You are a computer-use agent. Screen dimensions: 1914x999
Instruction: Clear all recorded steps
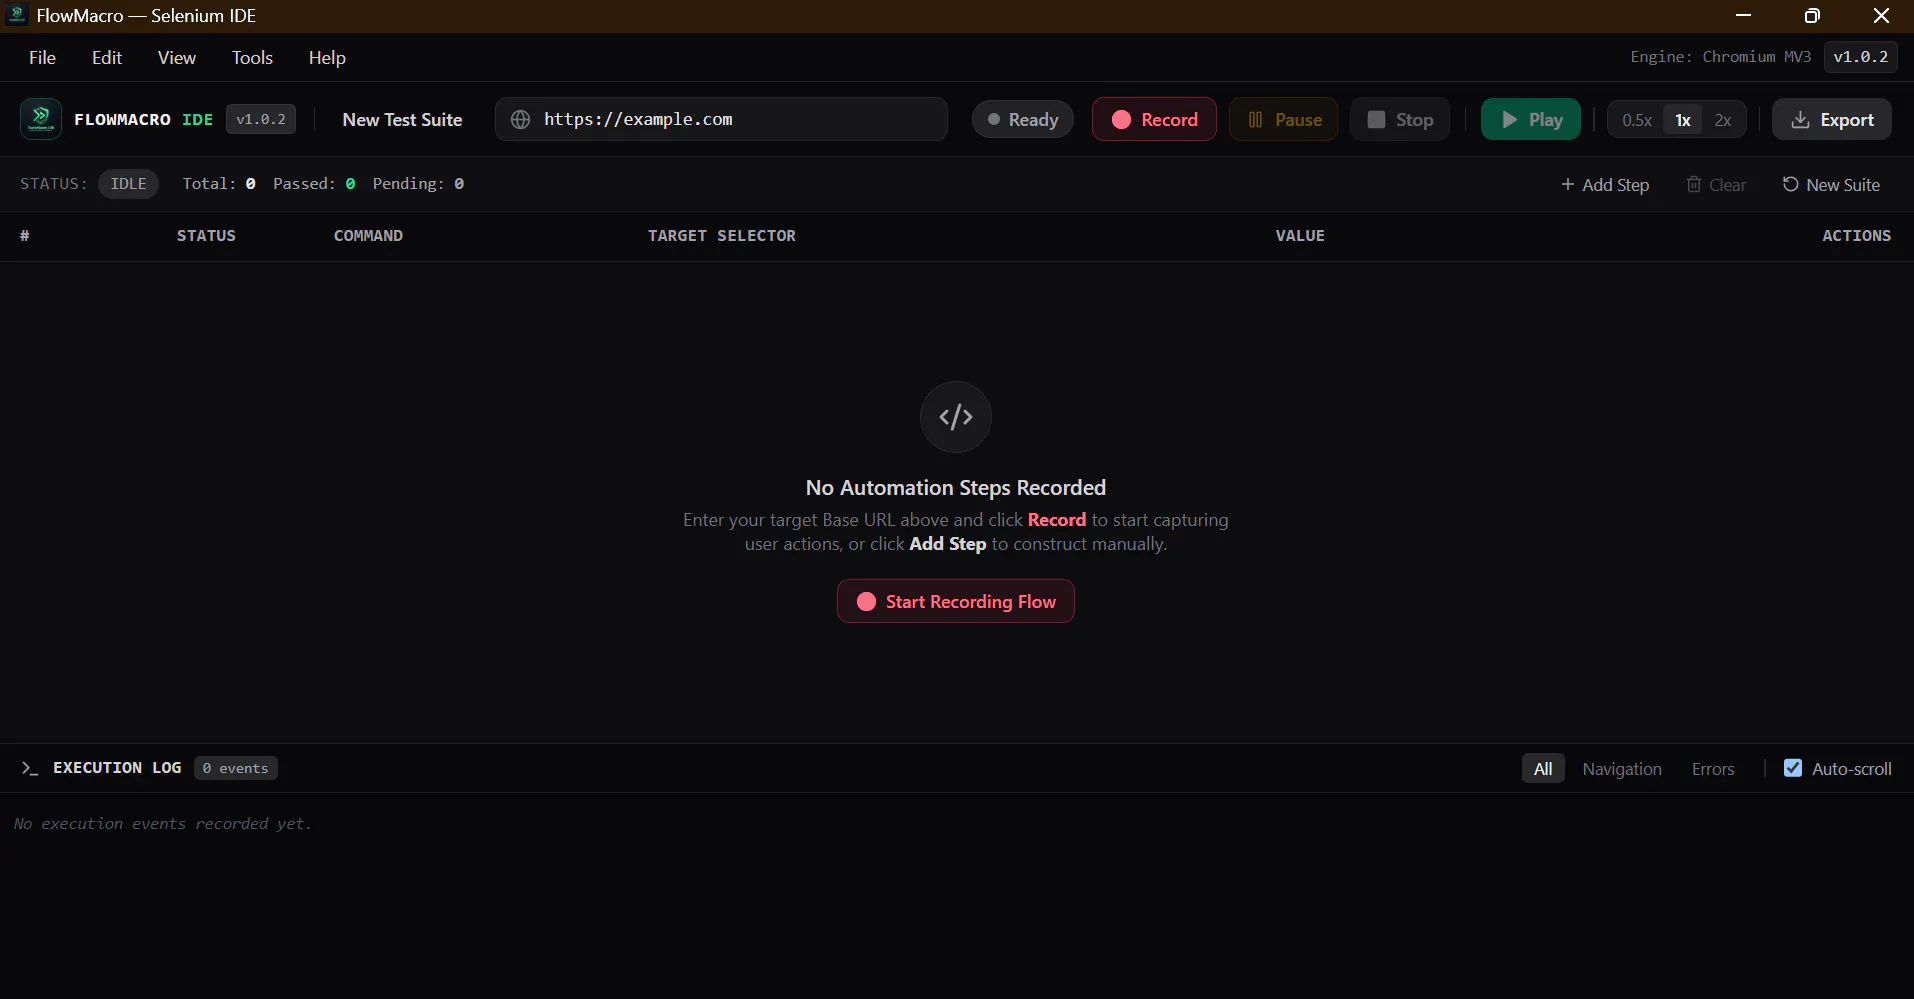(x=1716, y=184)
